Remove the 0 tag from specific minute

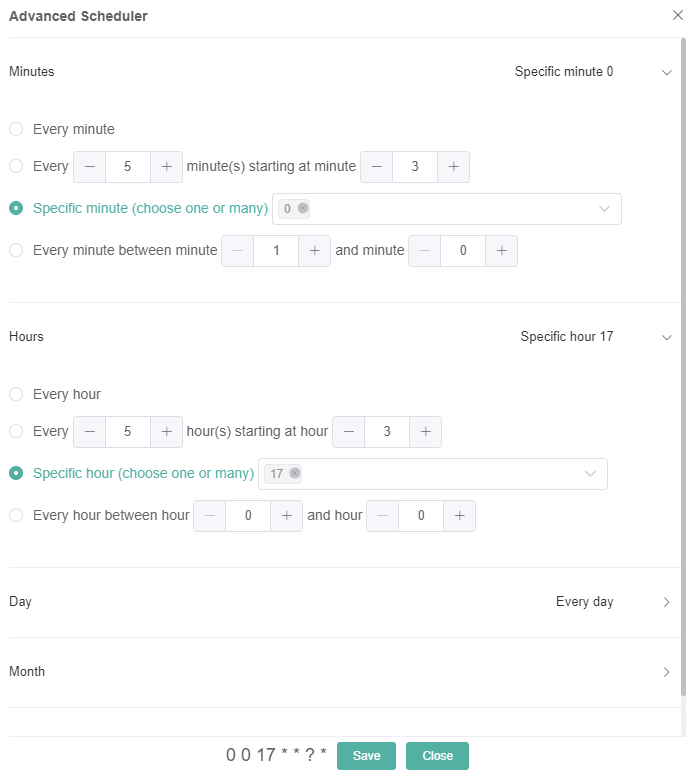pos(303,209)
